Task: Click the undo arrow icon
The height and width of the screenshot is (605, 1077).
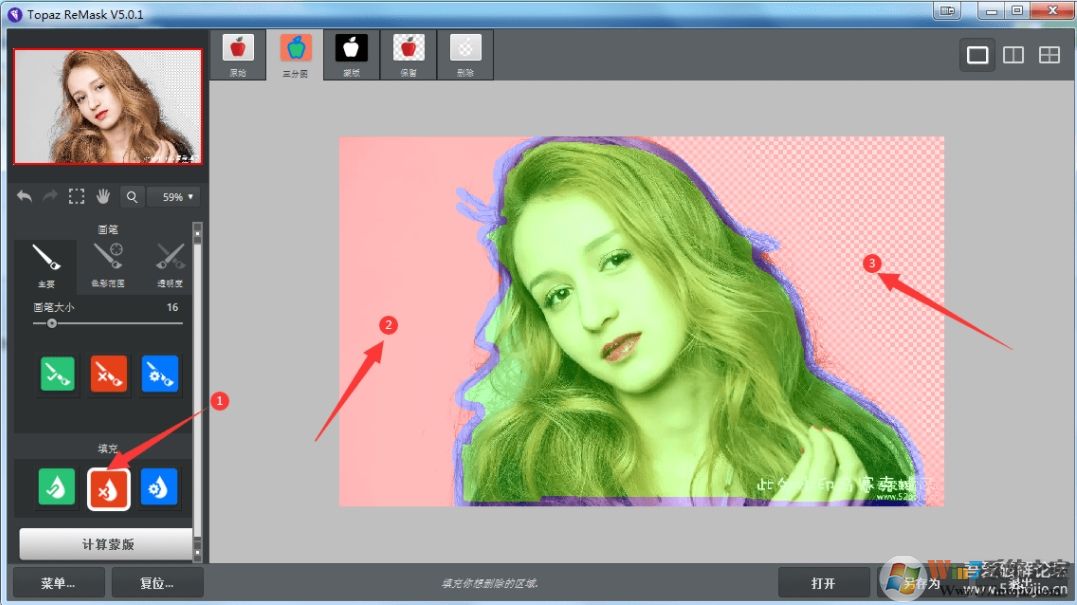Action: tap(25, 197)
